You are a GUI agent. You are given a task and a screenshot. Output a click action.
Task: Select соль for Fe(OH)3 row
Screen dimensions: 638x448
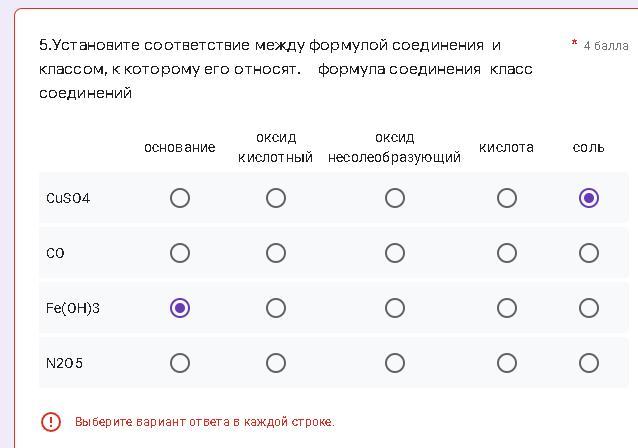pos(589,308)
